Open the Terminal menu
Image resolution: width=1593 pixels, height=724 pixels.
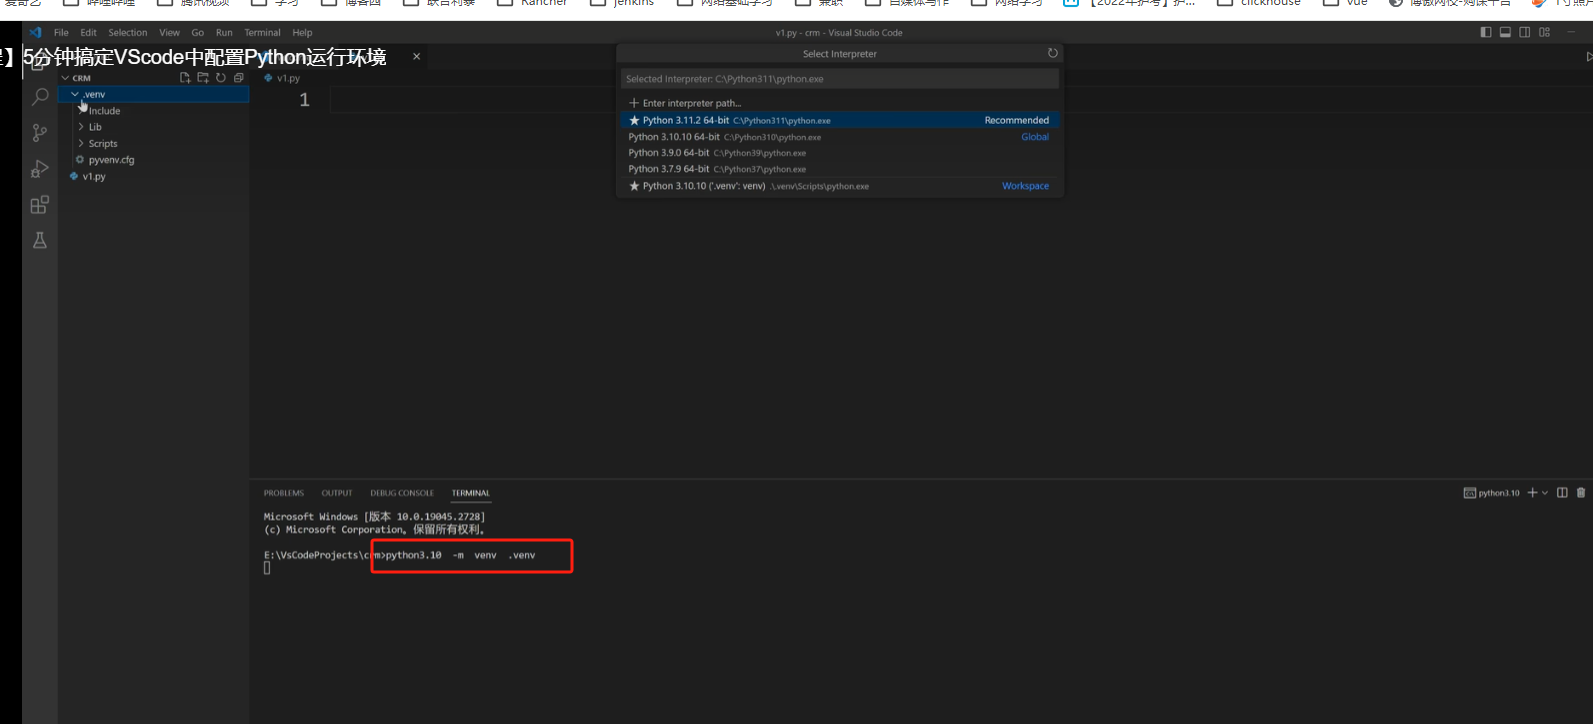click(262, 32)
